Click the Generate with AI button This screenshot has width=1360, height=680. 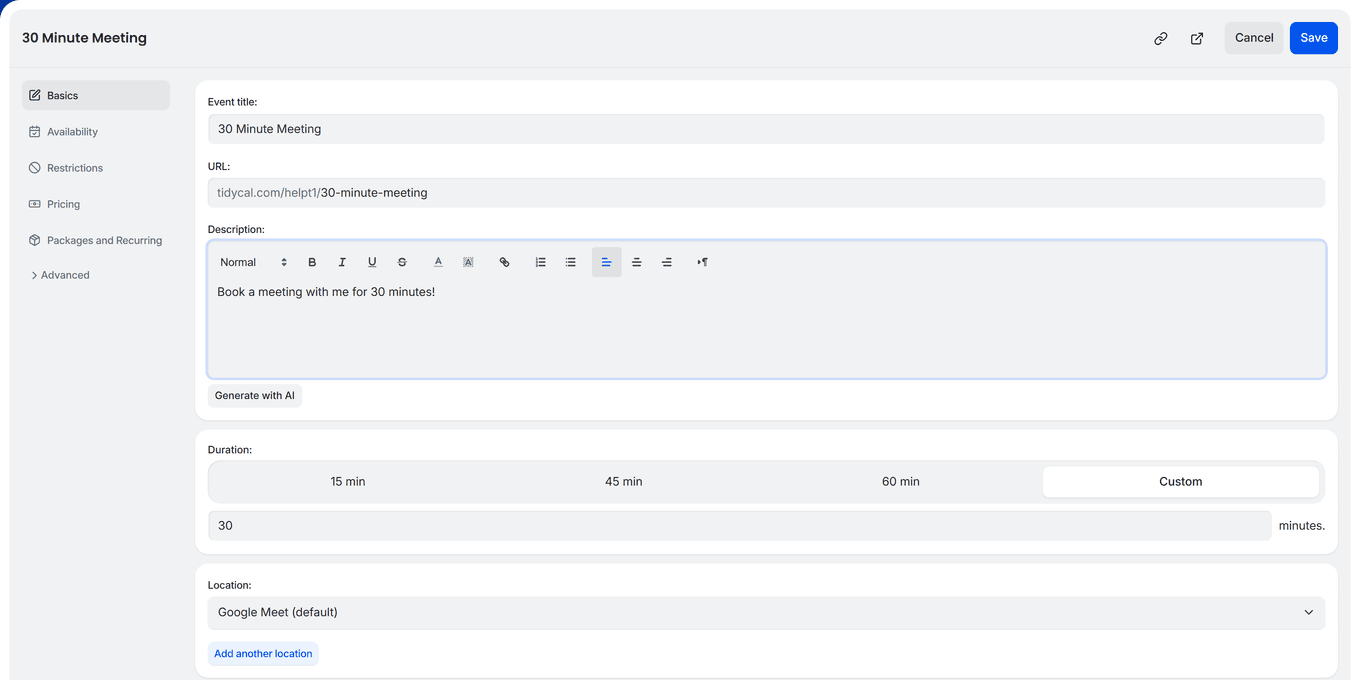tap(255, 395)
